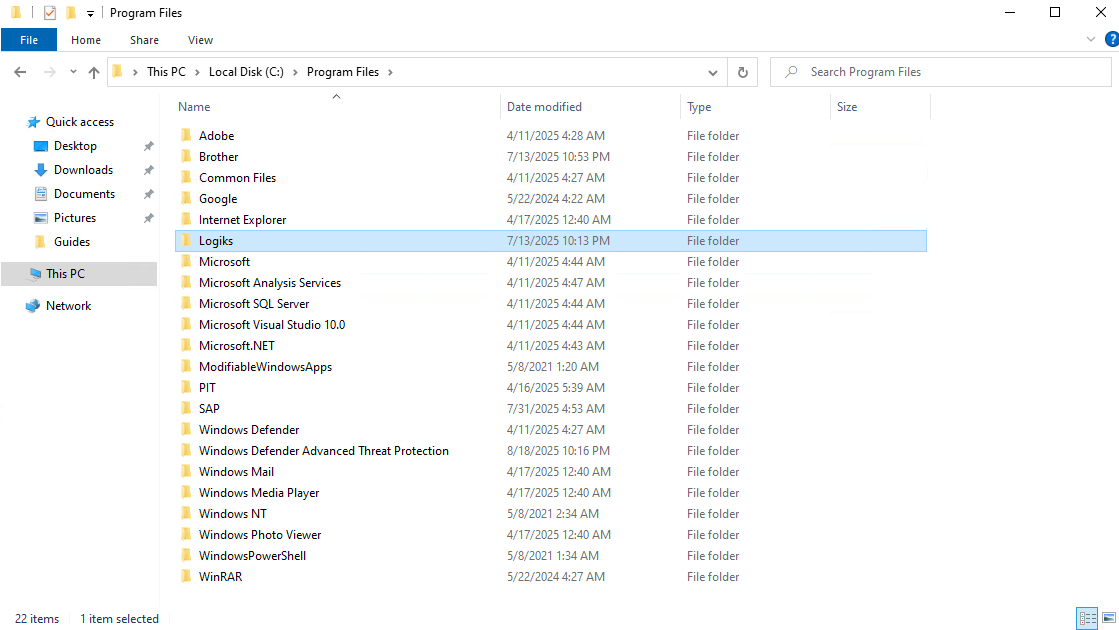The width and height of the screenshot is (1119, 630).
Task: Select Network in navigation pane
Action: (x=68, y=306)
